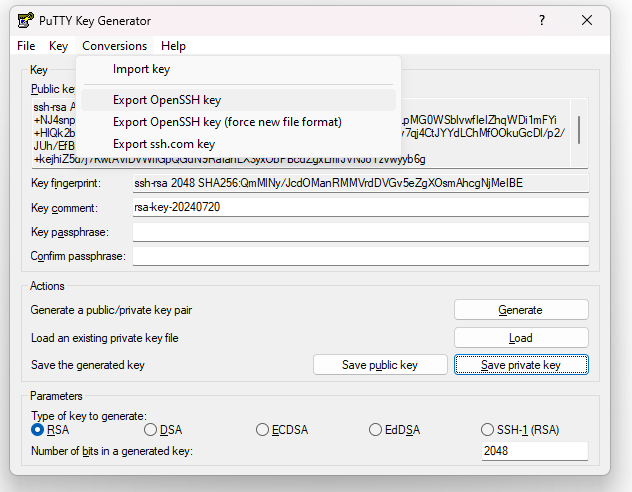The image size is (632, 492).
Task: Click the Load button
Action: [x=521, y=338]
